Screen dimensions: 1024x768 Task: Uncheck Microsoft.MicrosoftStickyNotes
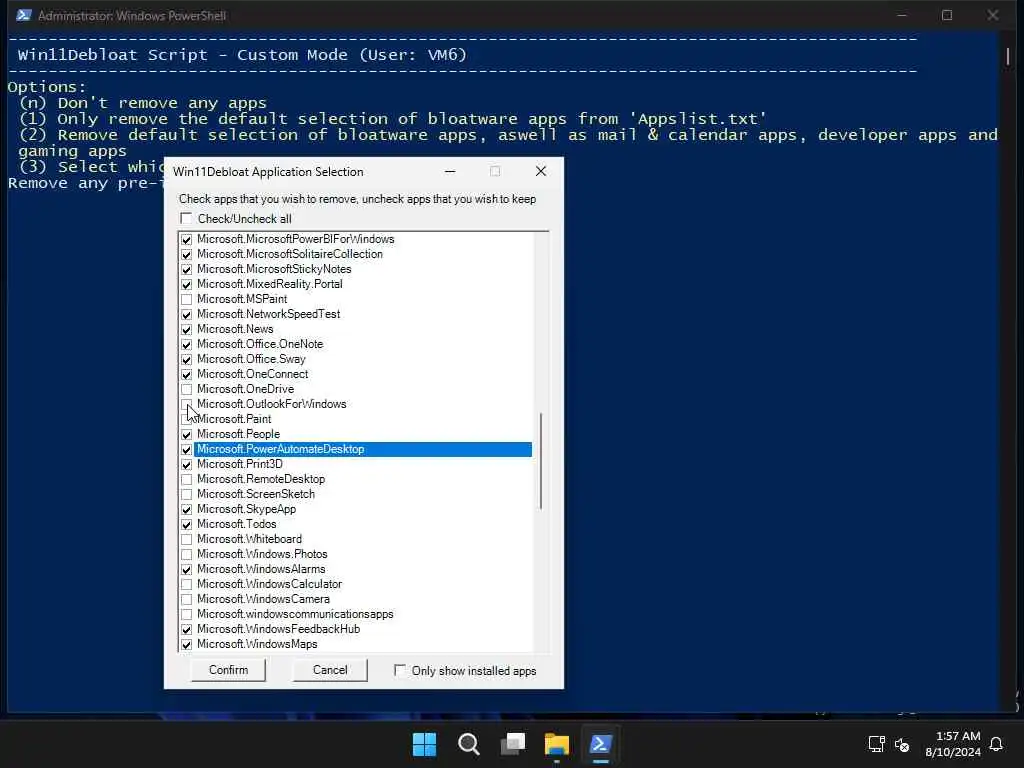click(x=186, y=270)
